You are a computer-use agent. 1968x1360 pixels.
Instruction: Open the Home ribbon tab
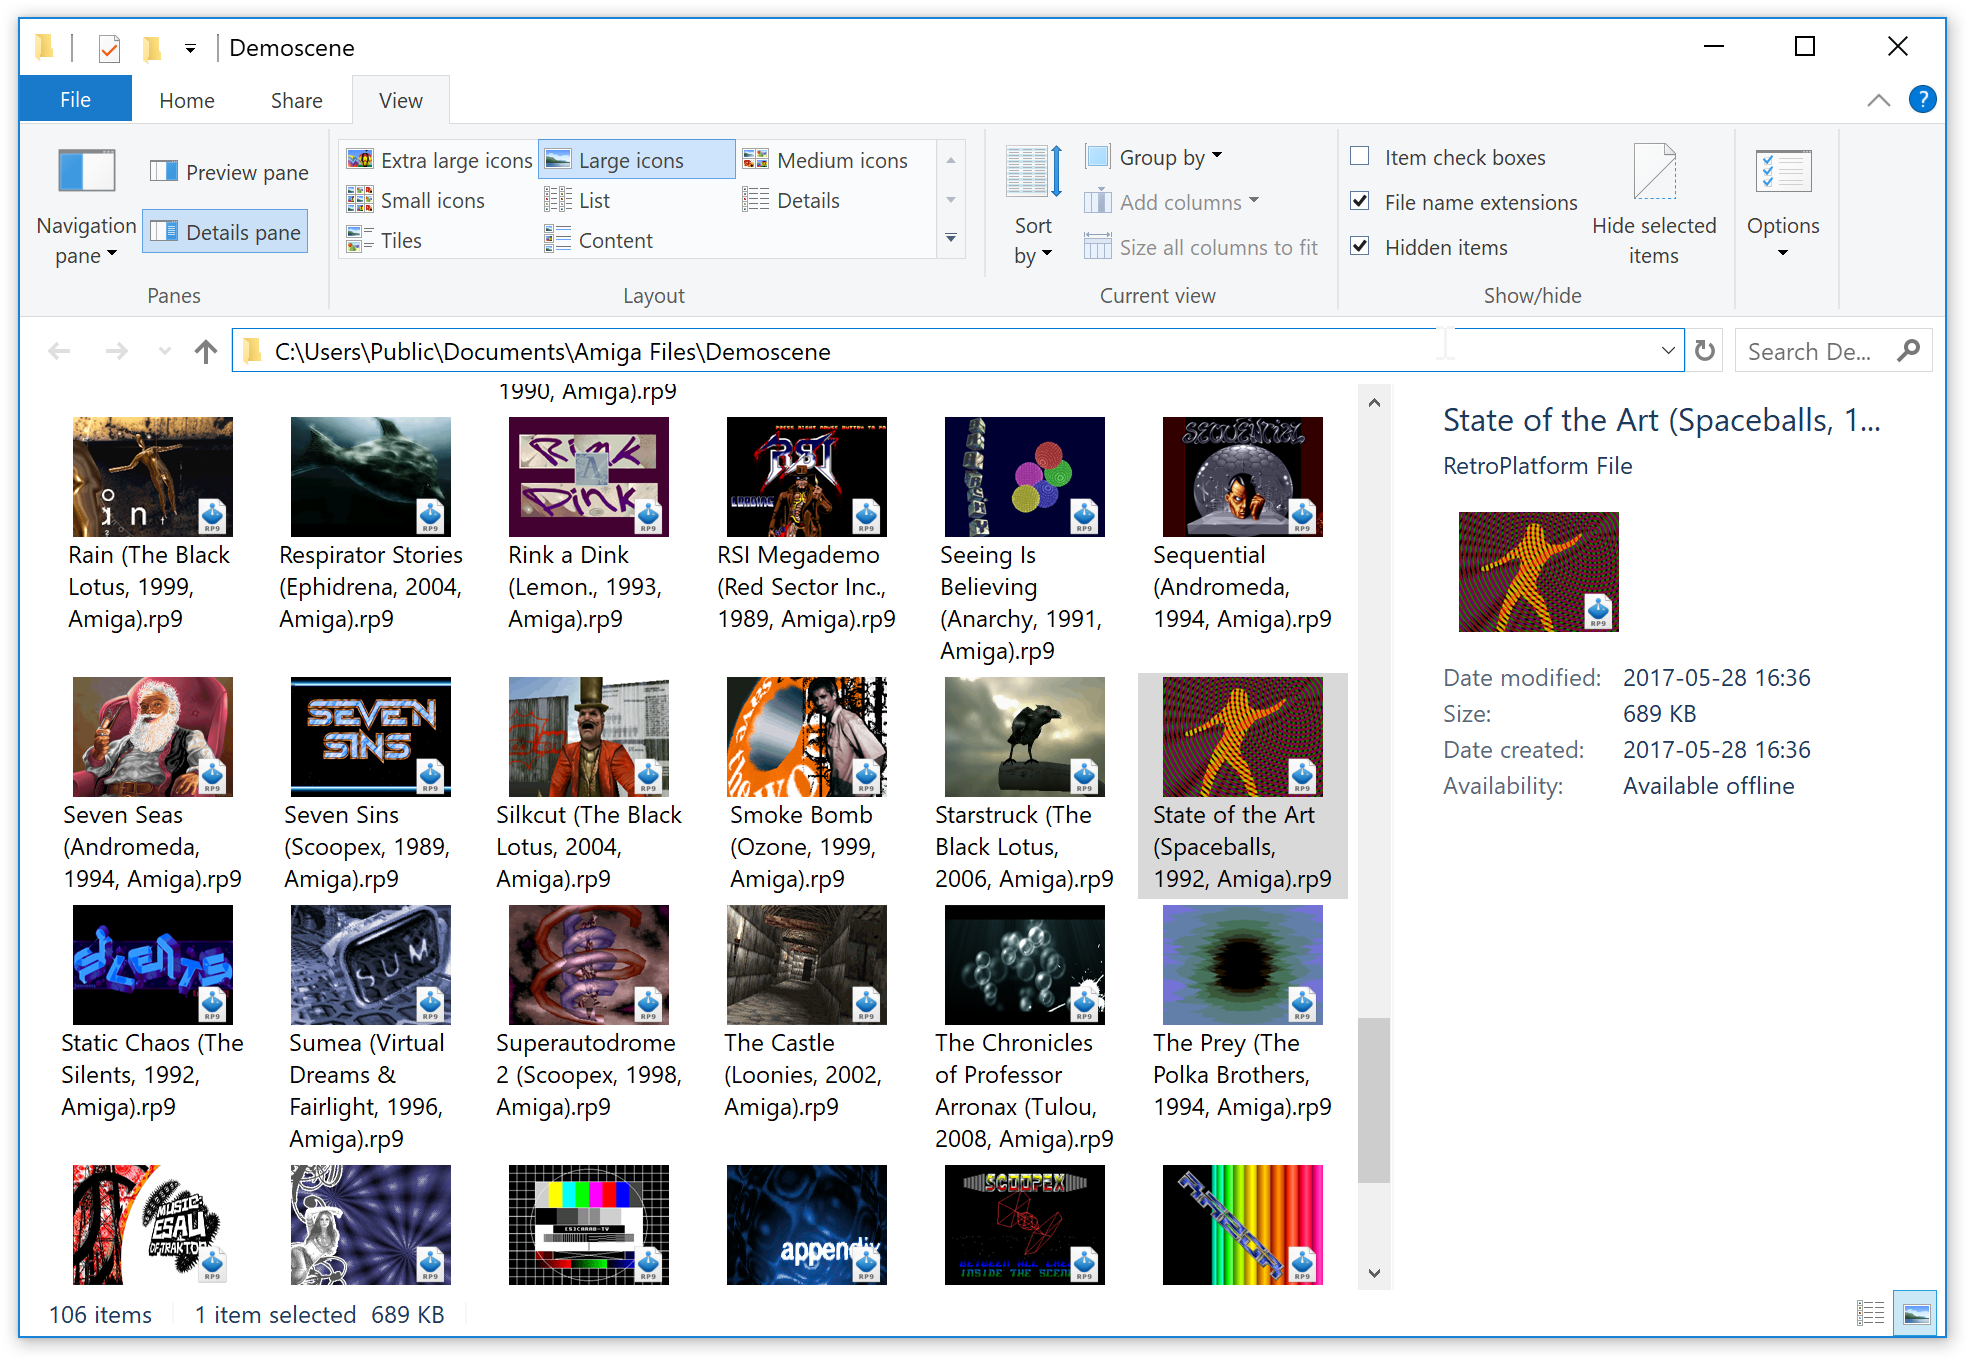(185, 100)
